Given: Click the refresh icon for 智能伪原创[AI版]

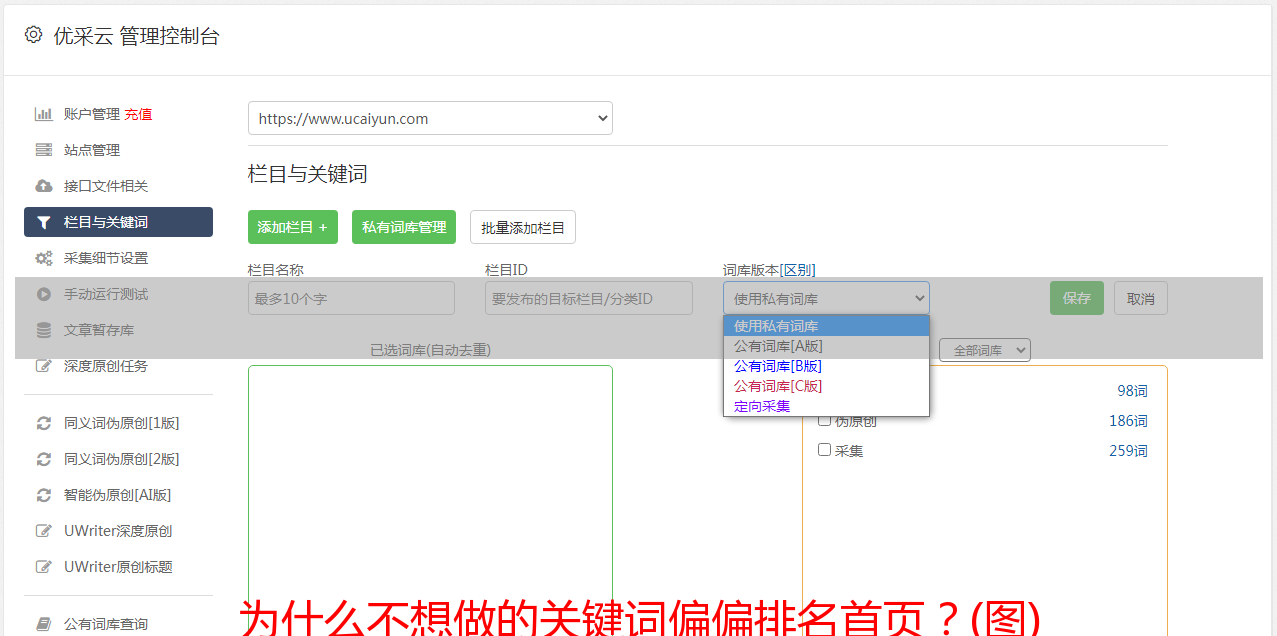Looking at the screenshot, I should pyautogui.click(x=44, y=495).
